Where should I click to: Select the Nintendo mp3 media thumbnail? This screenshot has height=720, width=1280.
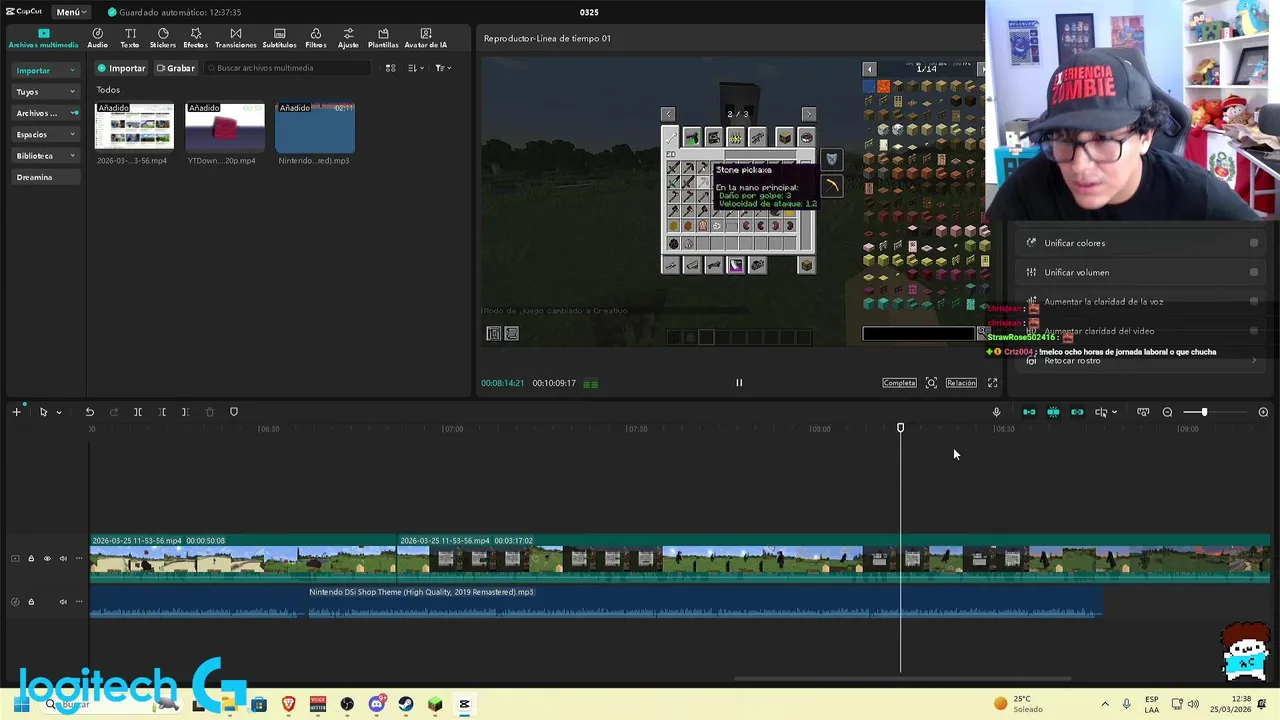click(x=314, y=126)
